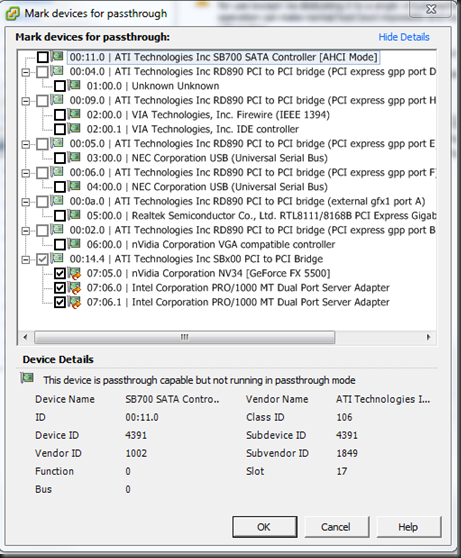This screenshot has width=461, height=558.
Task: Select the VIA Firewire (IEEE 1394) row
Action: (x=208, y=115)
